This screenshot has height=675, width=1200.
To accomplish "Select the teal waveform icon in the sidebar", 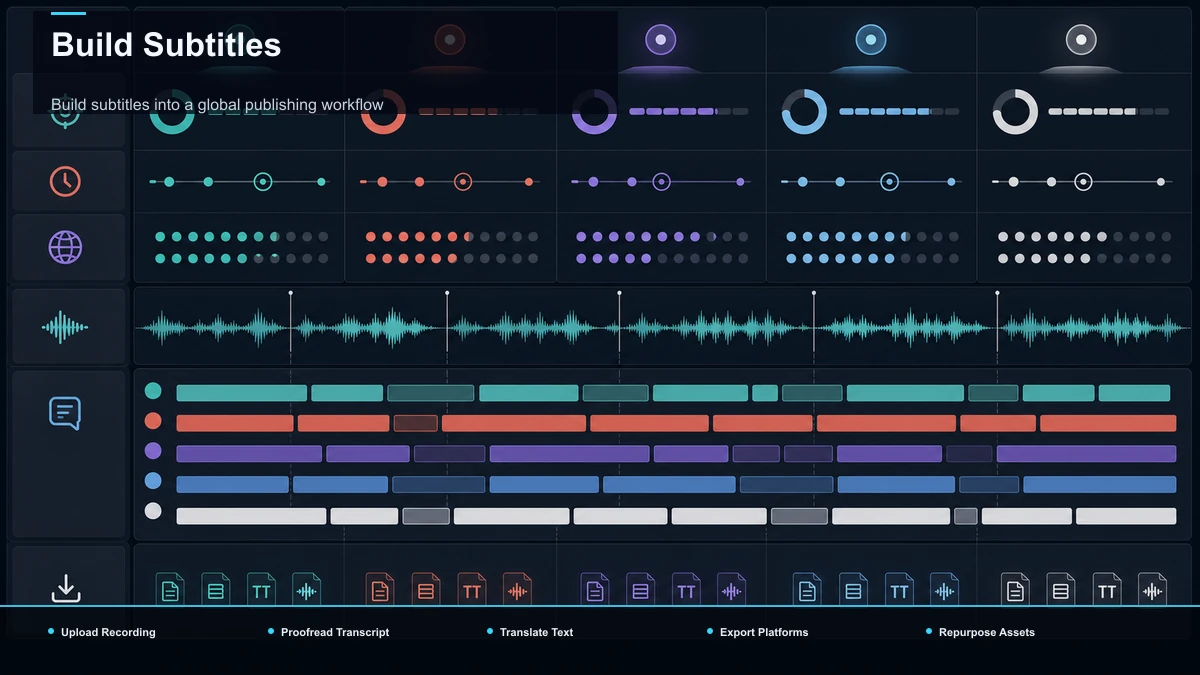I will pos(65,327).
